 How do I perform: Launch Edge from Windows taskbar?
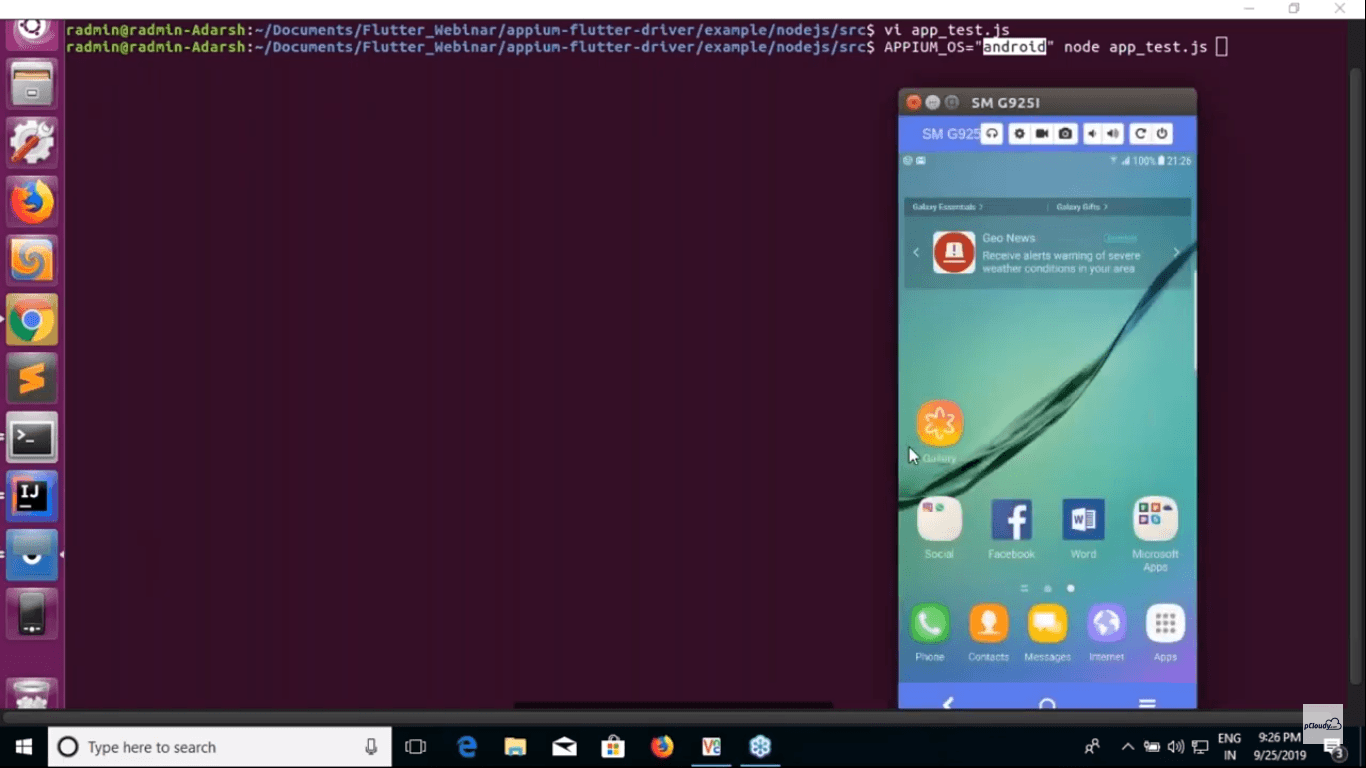pos(467,747)
